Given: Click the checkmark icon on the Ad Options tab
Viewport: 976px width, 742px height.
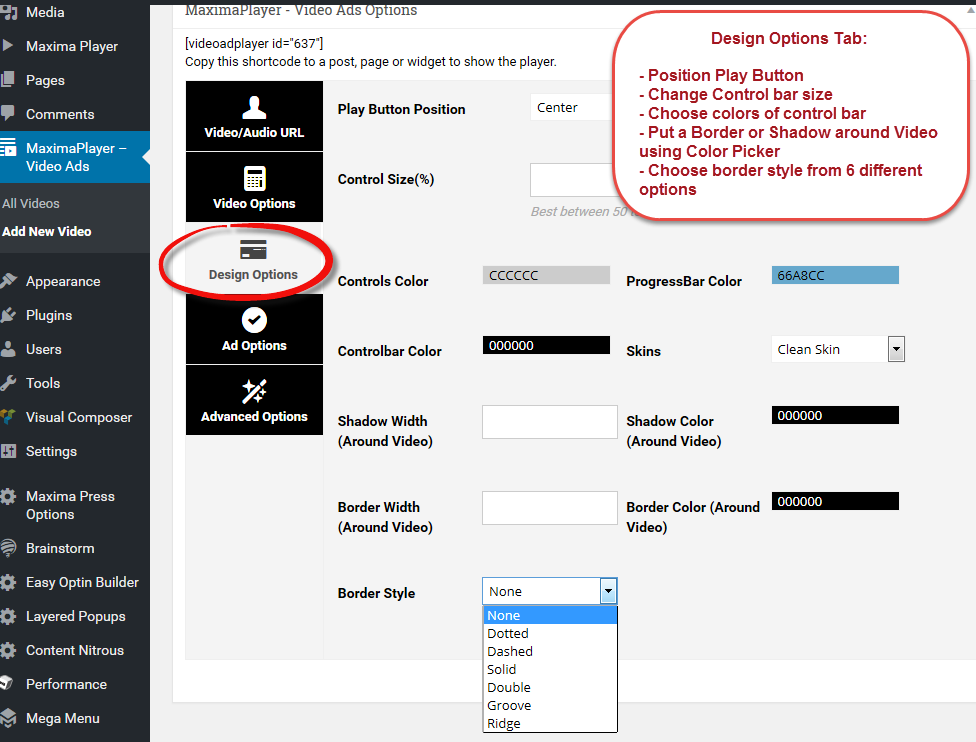Looking at the screenshot, I should click(x=254, y=320).
